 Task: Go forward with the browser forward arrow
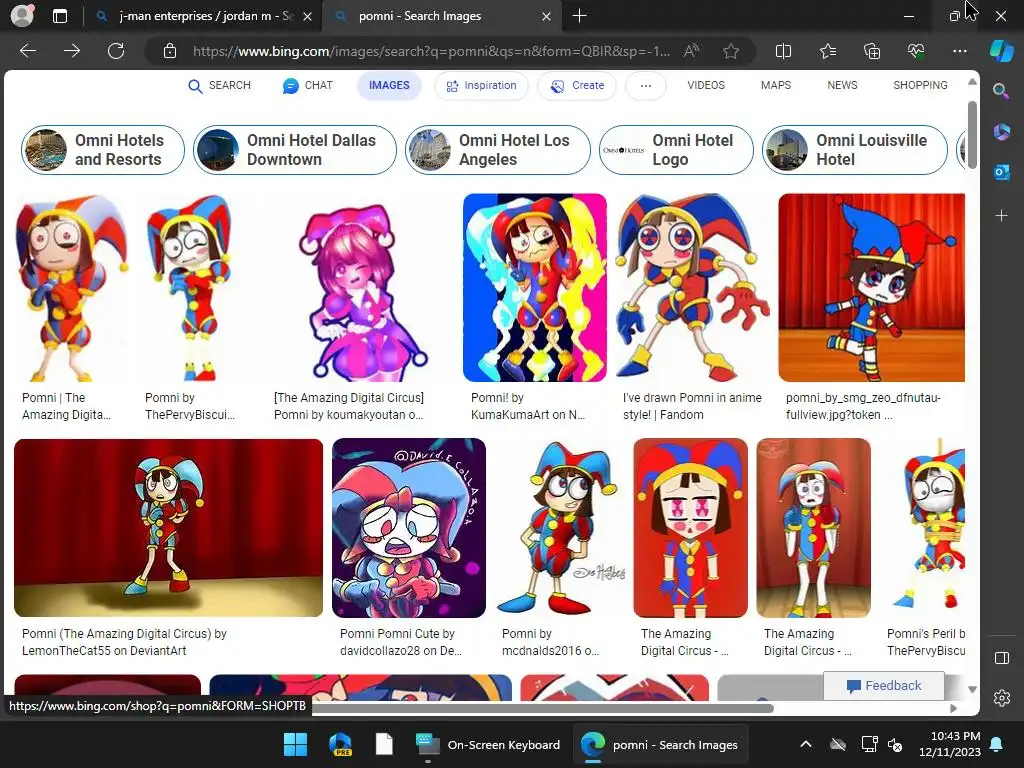click(72, 51)
